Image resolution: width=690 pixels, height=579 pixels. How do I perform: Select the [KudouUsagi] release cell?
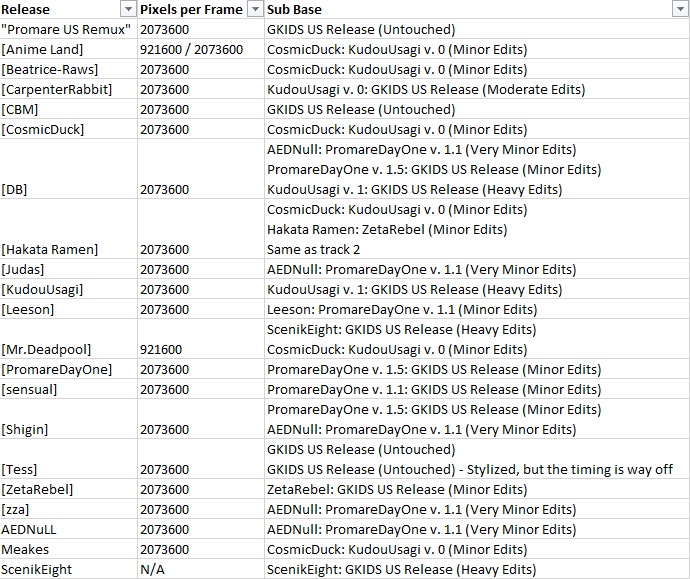(69, 290)
